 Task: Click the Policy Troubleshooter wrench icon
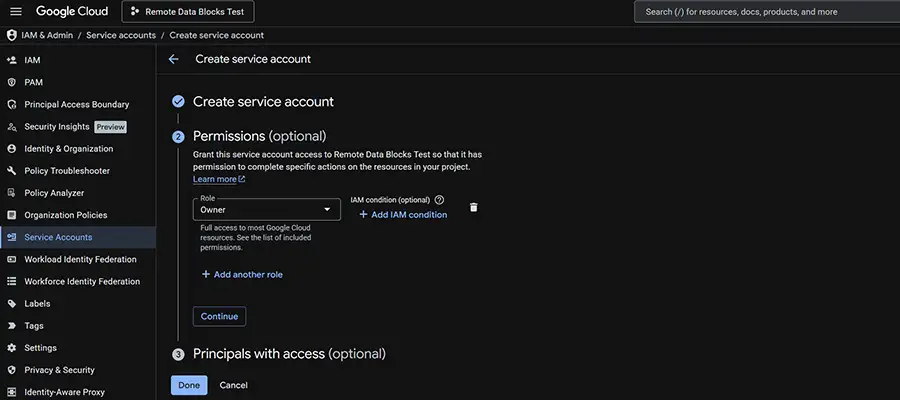[11, 171]
